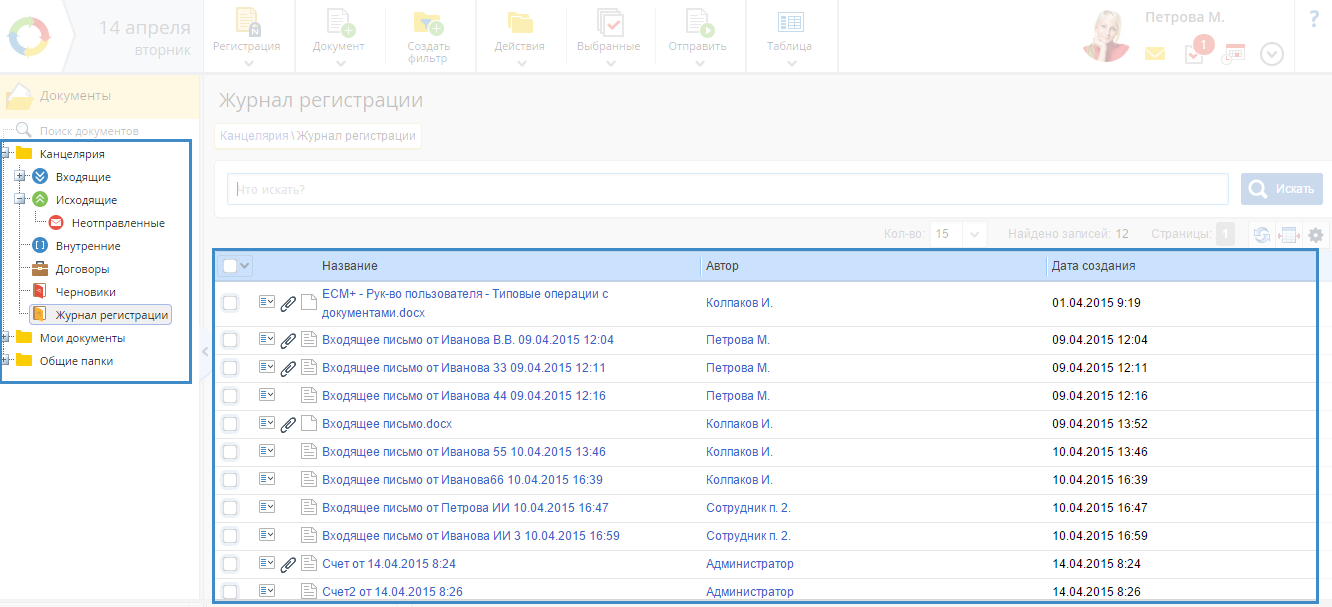The width and height of the screenshot is (1332, 607).
Task: Expand the Входящие tree node
Action: [19, 177]
